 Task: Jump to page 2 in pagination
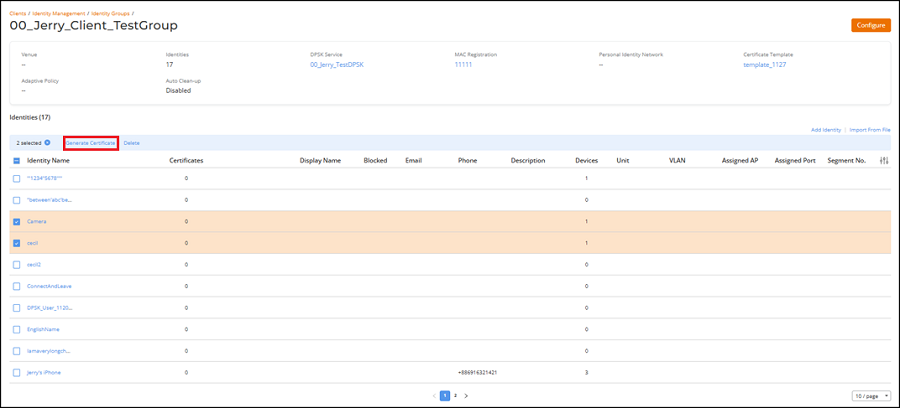pos(455,396)
